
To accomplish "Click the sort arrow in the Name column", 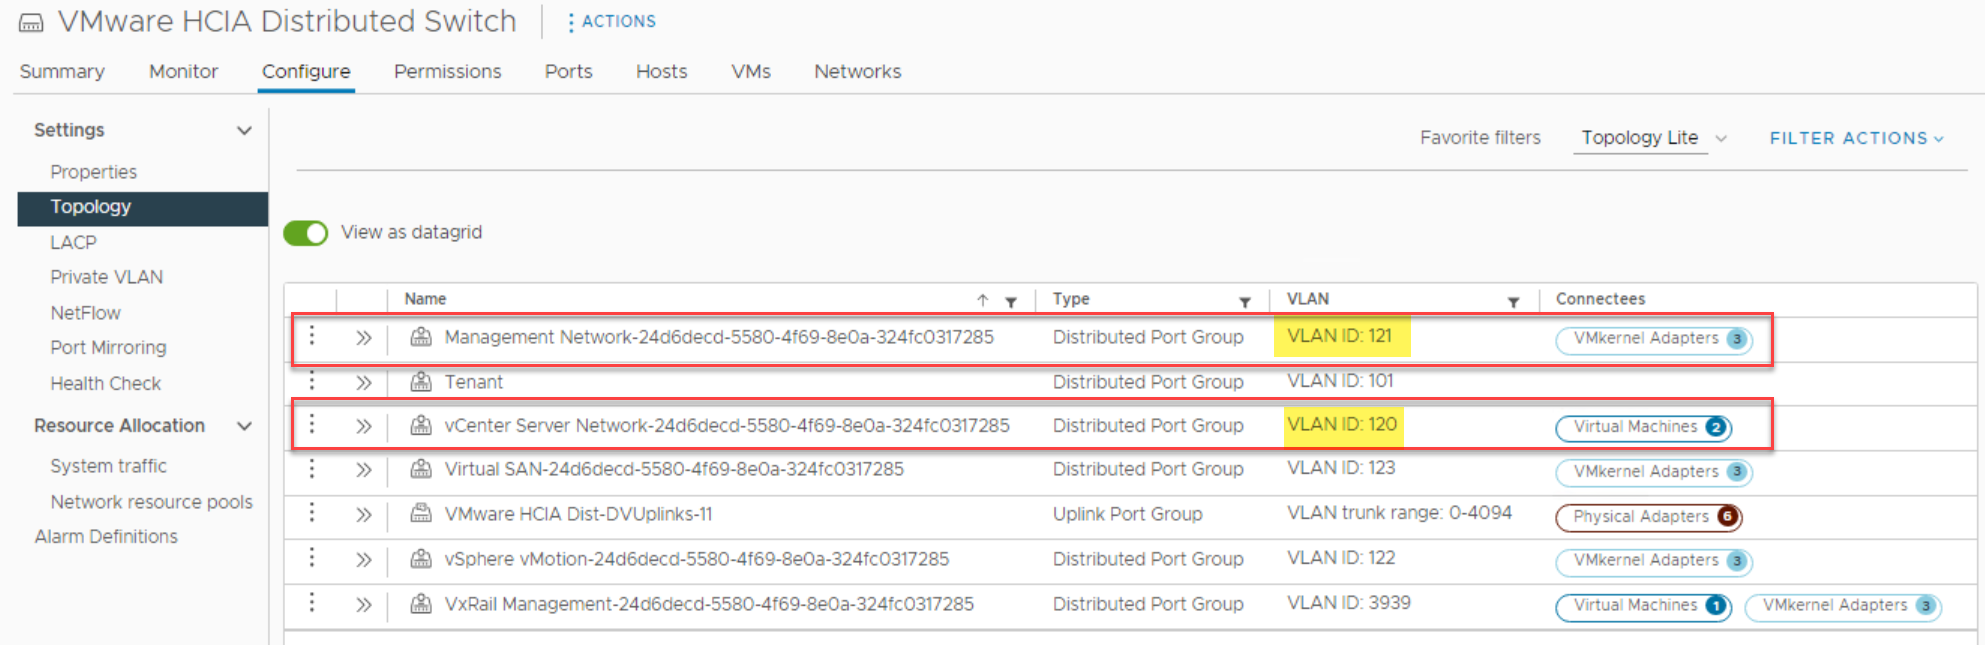I will click(983, 300).
